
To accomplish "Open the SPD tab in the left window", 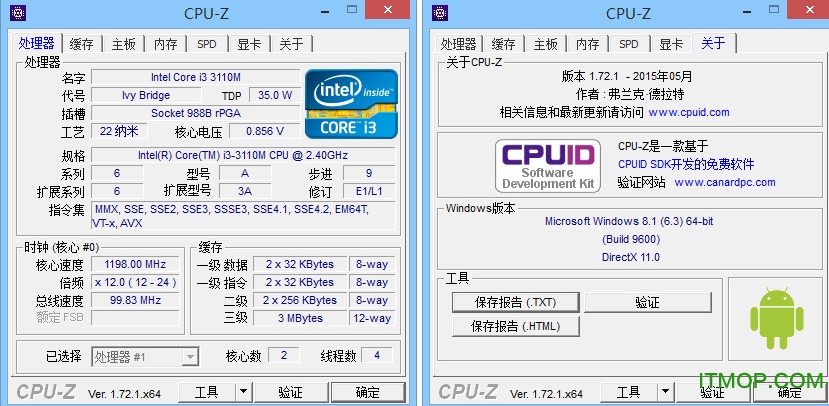I will click(x=207, y=44).
